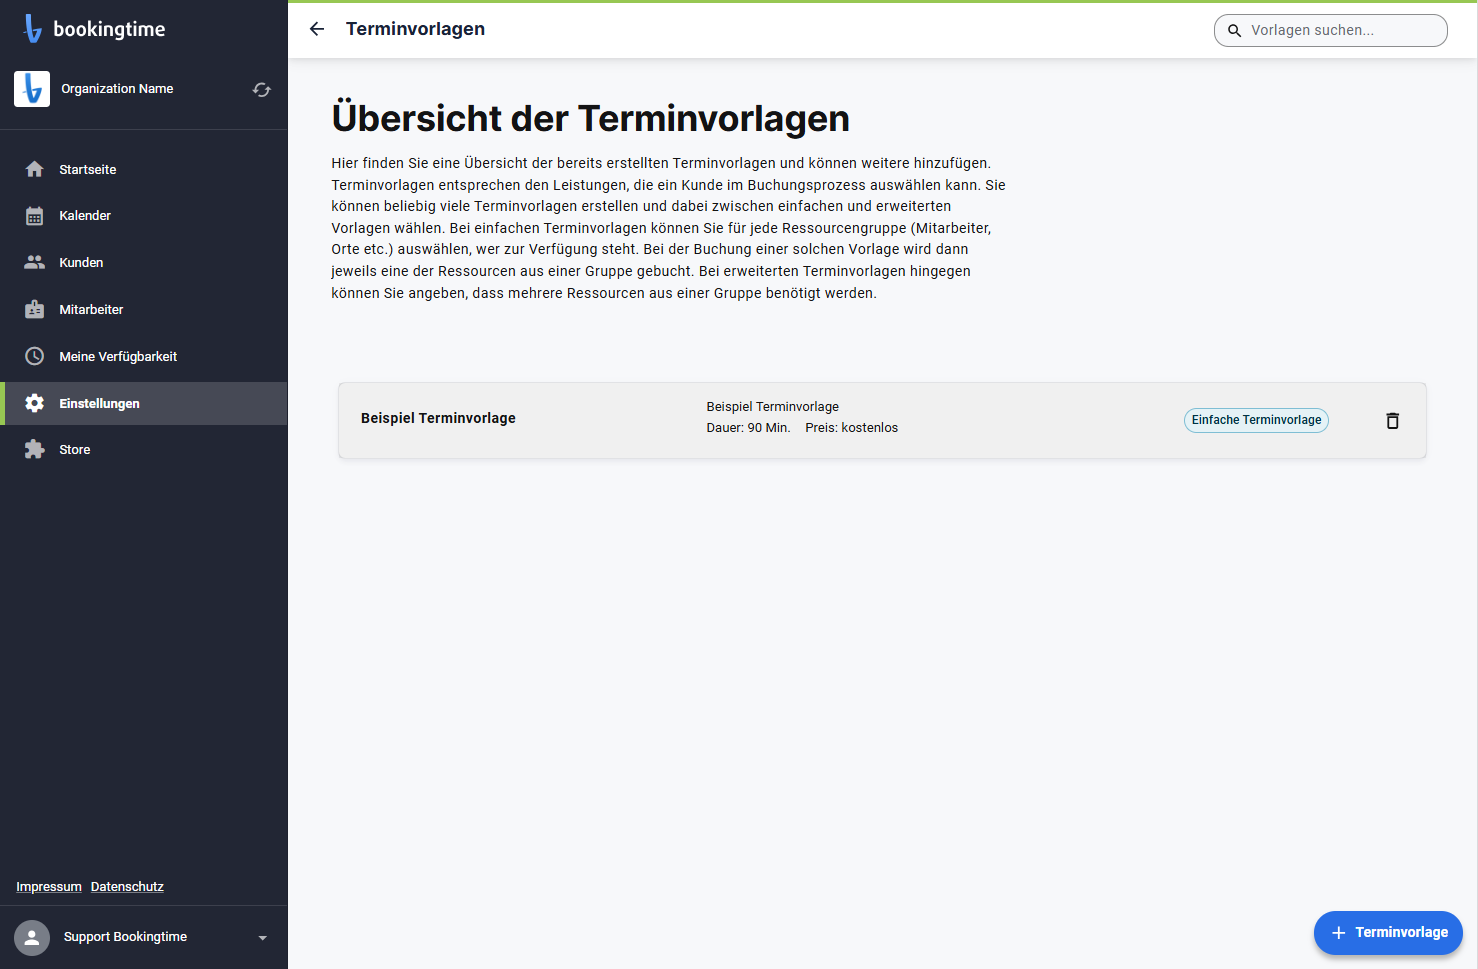
Task: Select Mitarbeiter in the sidebar
Action: pyautogui.click(x=144, y=309)
